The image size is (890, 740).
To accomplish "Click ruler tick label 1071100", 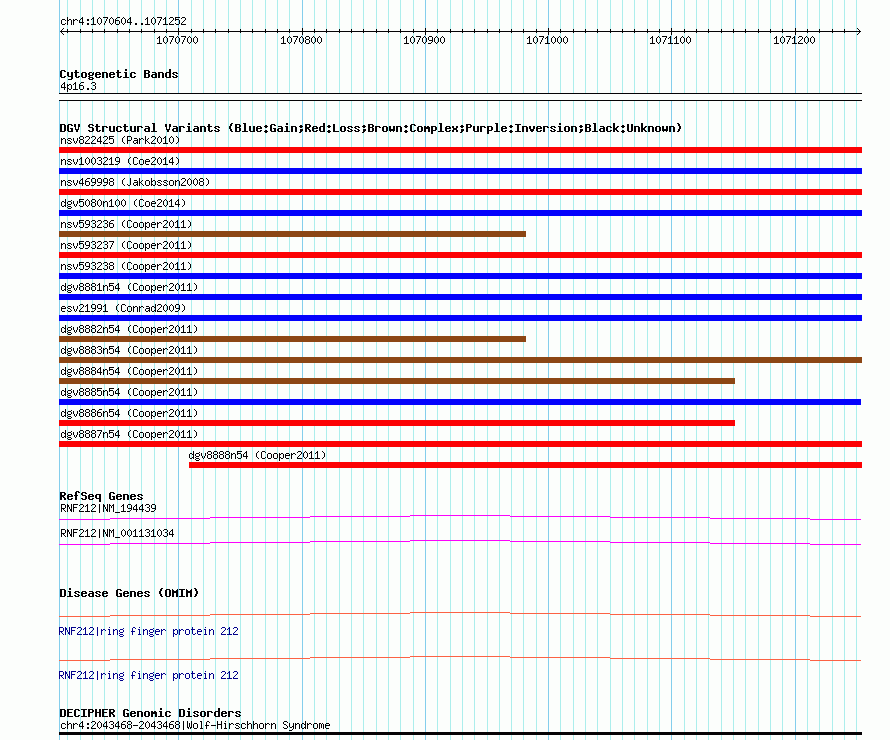I will (670, 40).
